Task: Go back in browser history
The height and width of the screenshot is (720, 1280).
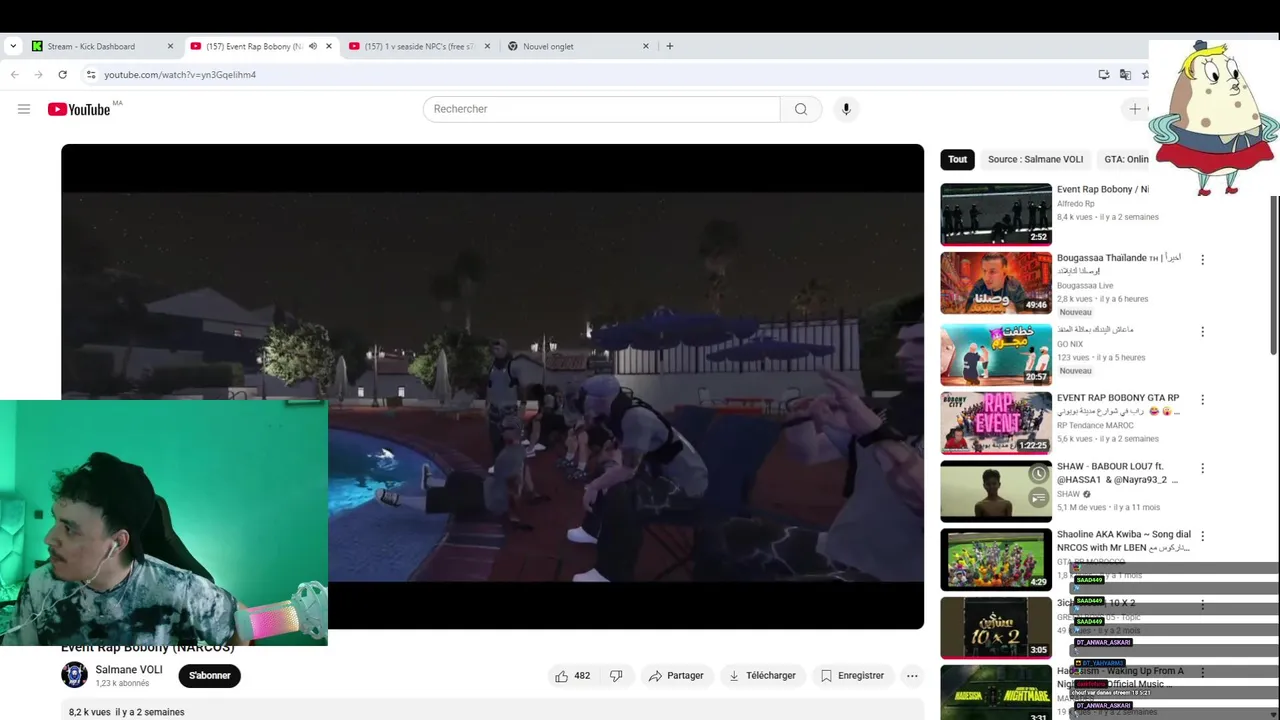Action: click(x=14, y=74)
